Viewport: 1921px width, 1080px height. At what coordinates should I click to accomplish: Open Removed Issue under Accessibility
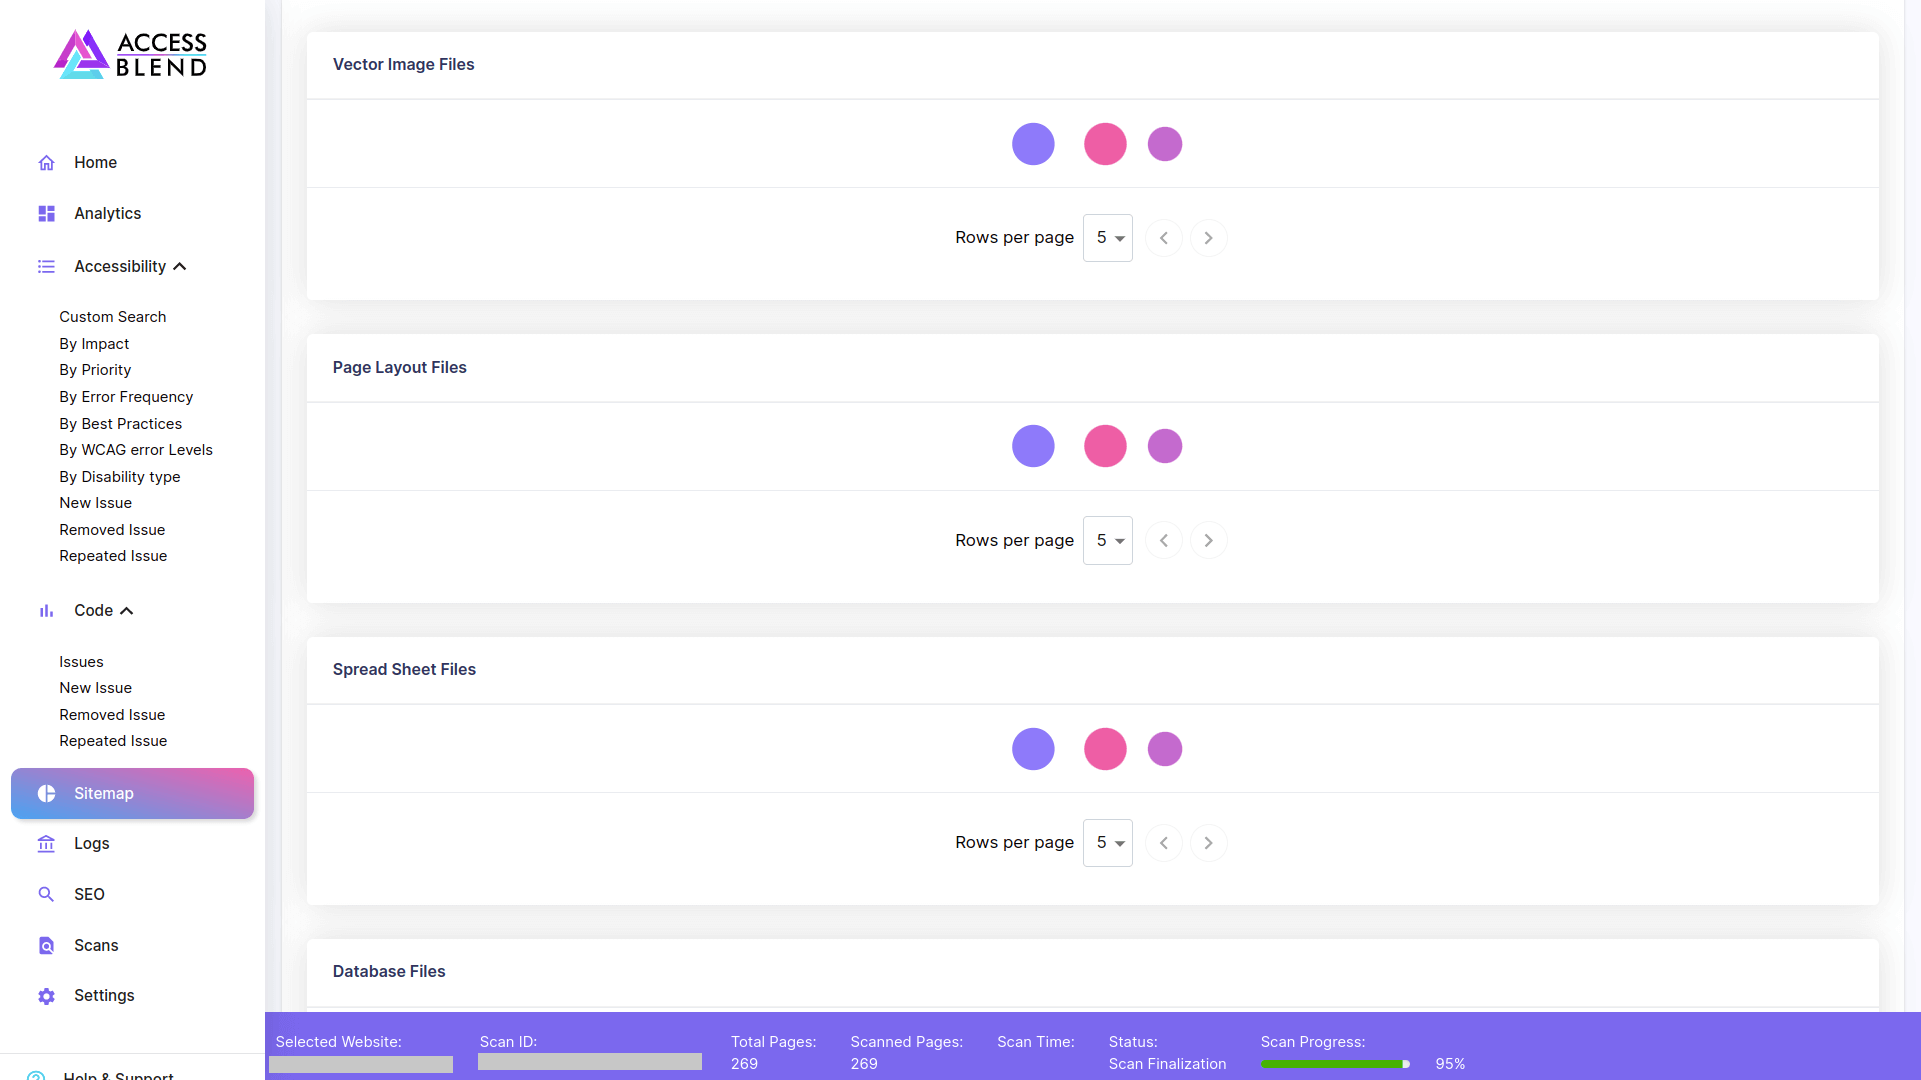click(x=112, y=530)
